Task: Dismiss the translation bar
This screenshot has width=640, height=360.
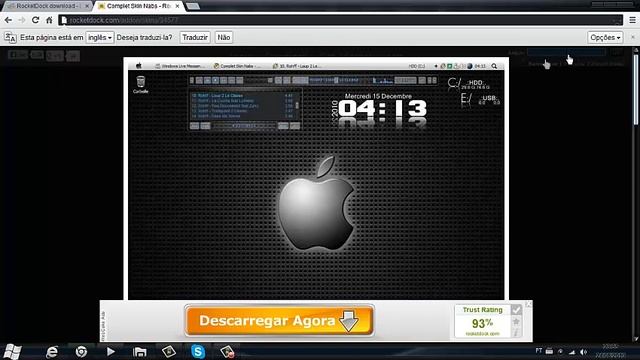Action: click(x=633, y=37)
